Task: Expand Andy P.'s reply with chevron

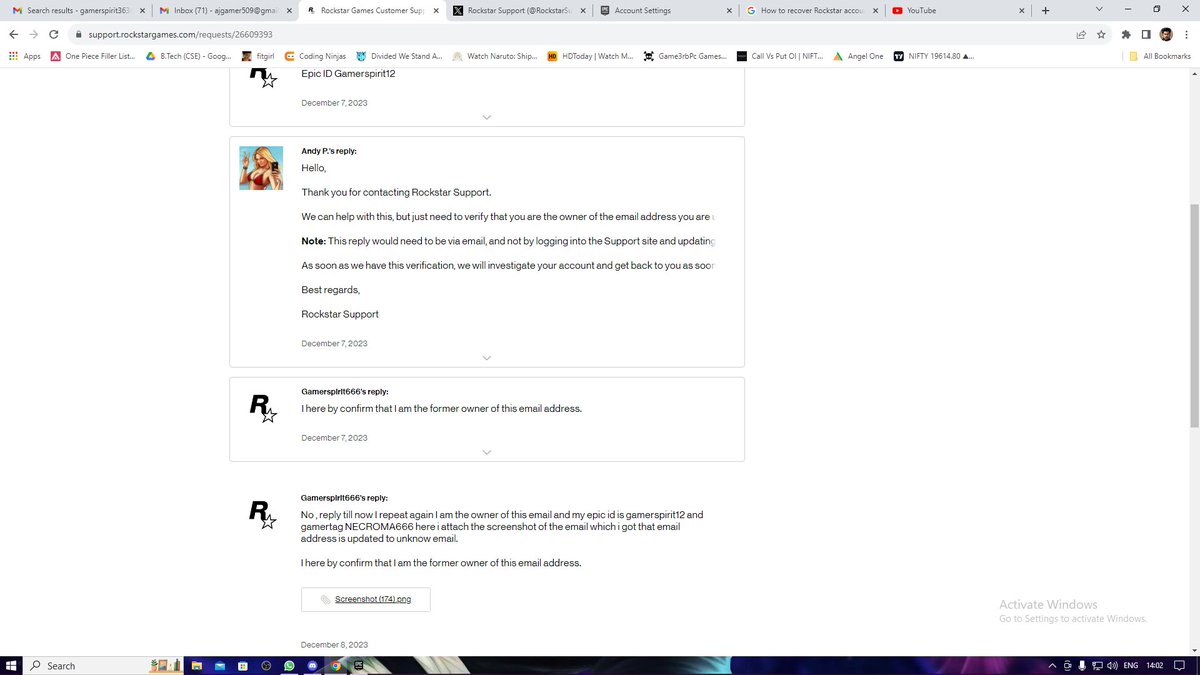Action: pyautogui.click(x=487, y=358)
